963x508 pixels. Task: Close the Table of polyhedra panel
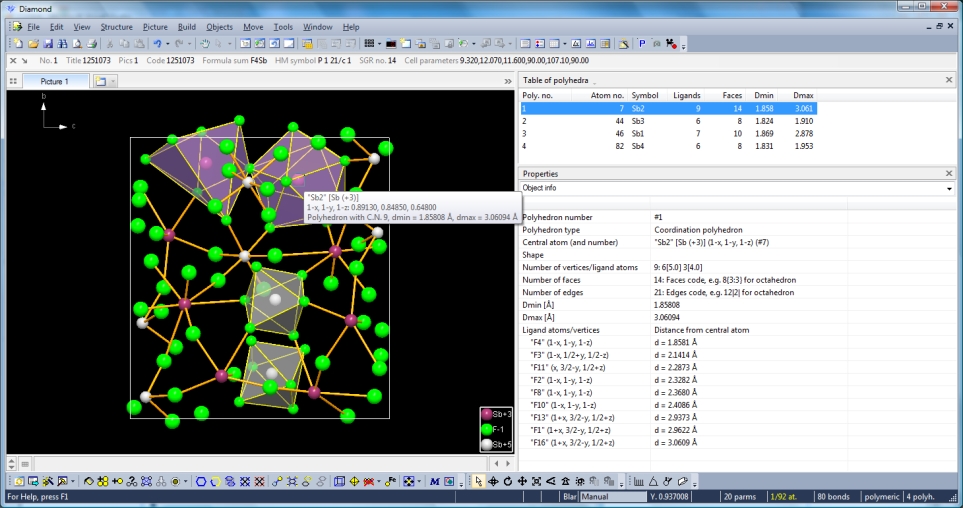(x=950, y=80)
